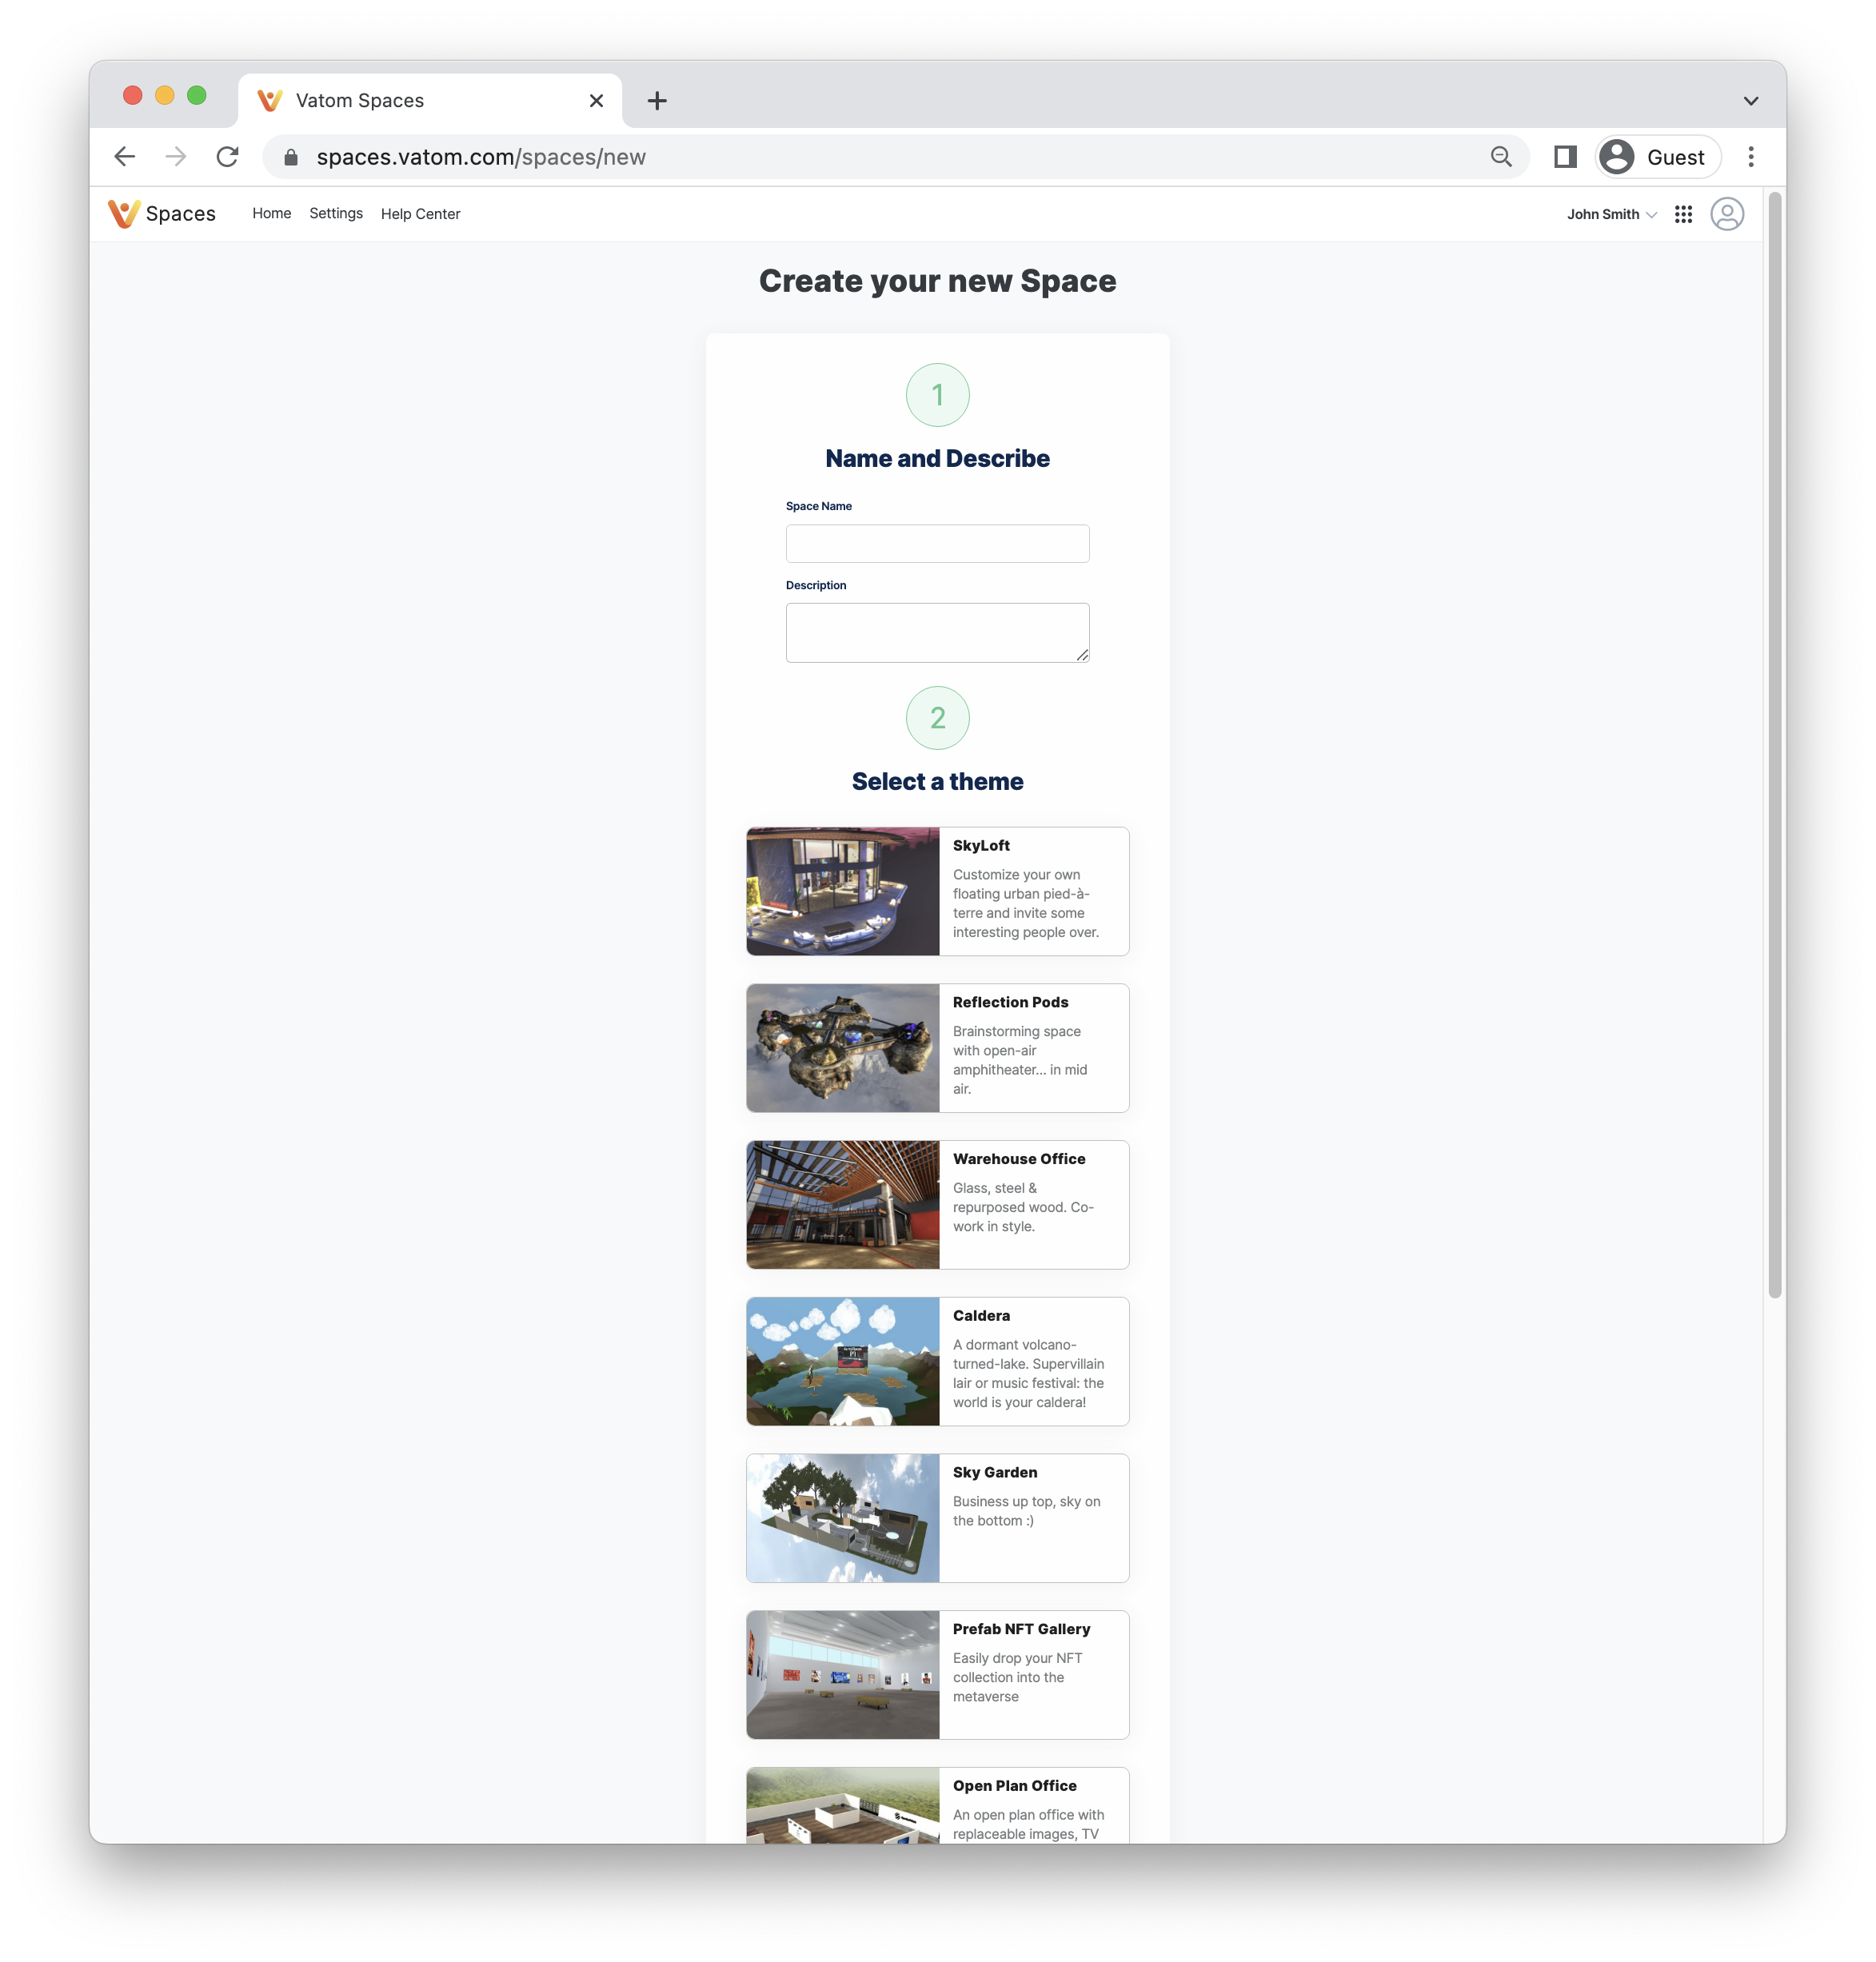Click the address bar URL

[x=481, y=157]
